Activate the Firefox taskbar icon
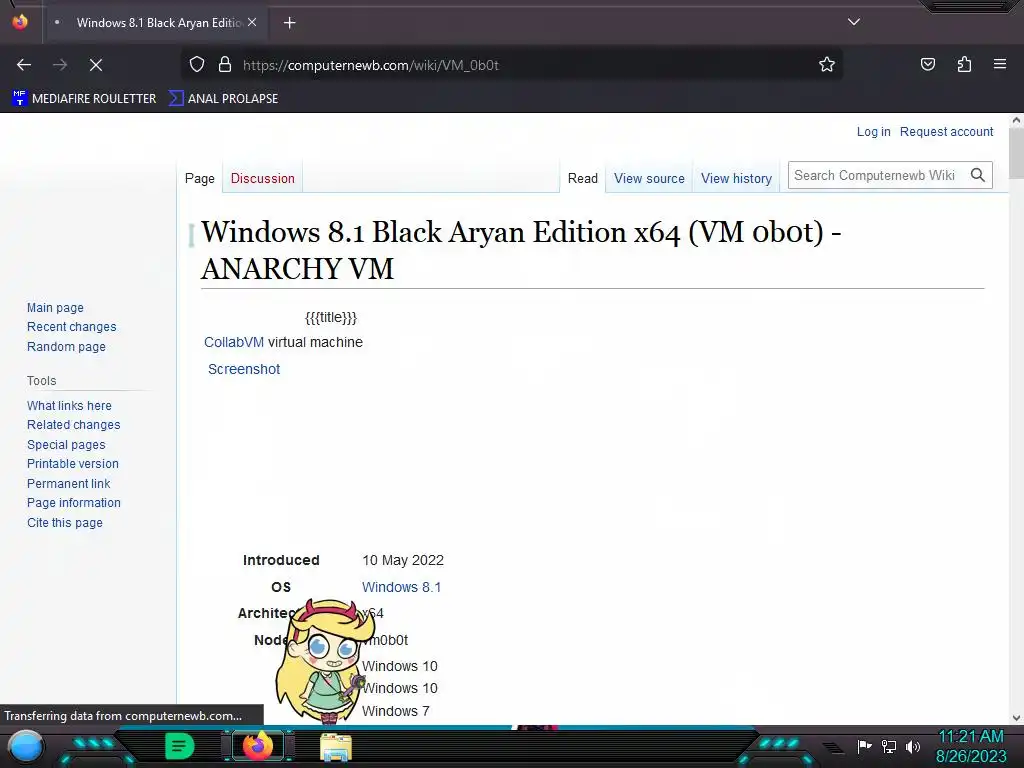1024x768 pixels. click(x=257, y=746)
